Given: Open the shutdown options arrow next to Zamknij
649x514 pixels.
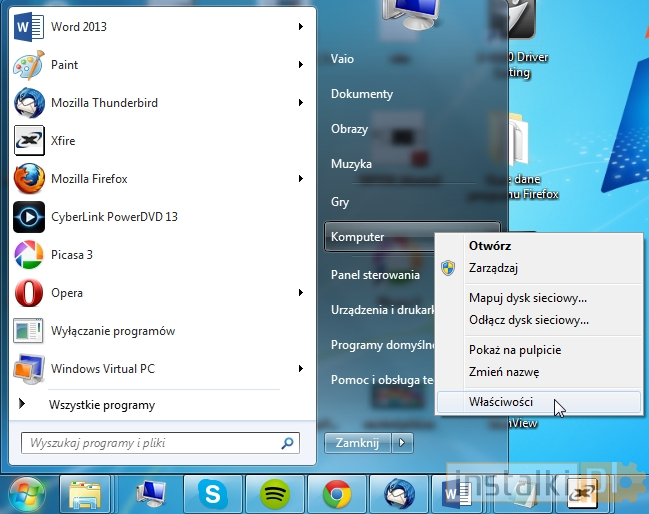Looking at the screenshot, I should pyautogui.click(x=402, y=443).
